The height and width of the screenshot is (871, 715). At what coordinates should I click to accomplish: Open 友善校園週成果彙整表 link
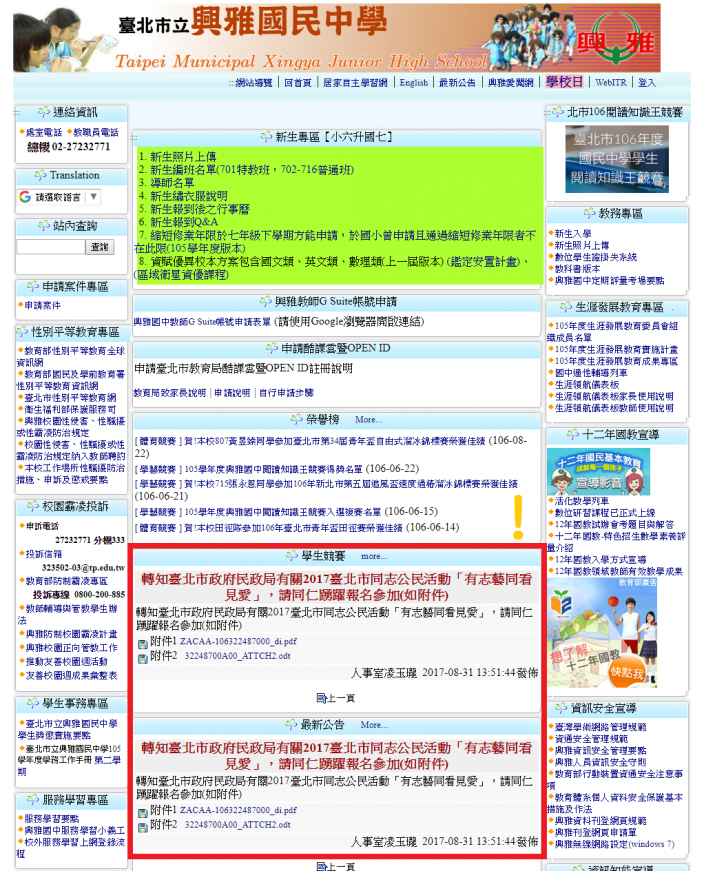71,675
